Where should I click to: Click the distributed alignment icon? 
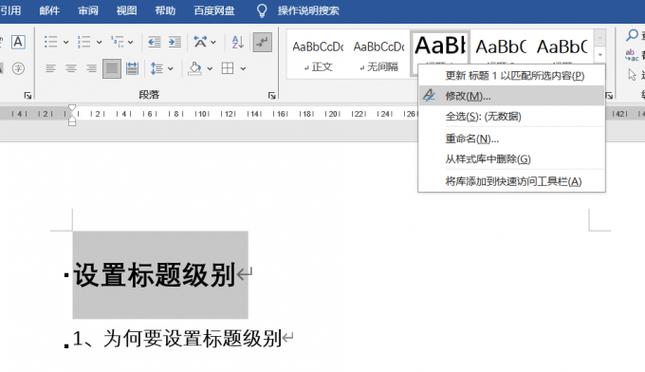click(x=132, y=68)
